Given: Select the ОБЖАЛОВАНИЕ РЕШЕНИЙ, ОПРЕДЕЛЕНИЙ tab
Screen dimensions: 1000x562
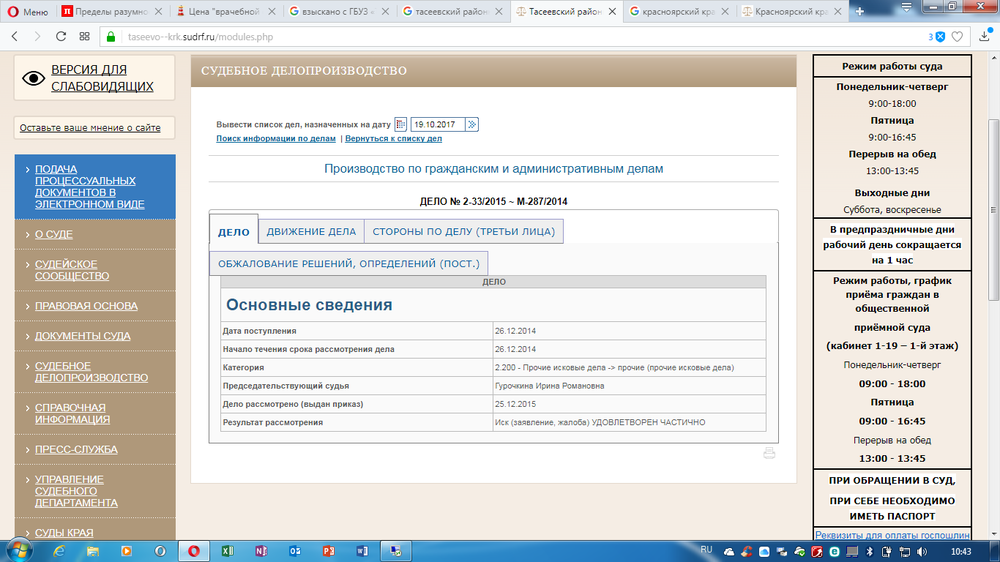Looking at the screenshot, I should coord(349,264).
